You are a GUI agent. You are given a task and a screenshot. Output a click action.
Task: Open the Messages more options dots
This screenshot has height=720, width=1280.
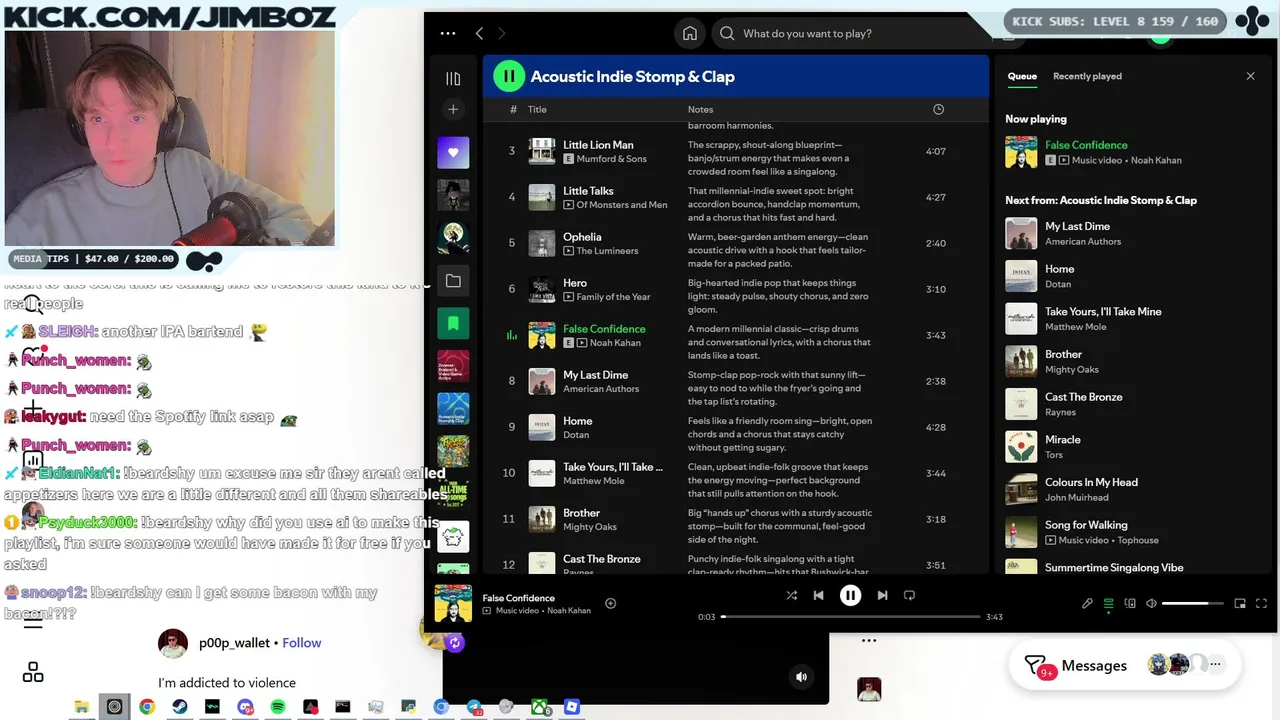[x=1216, y=664]
